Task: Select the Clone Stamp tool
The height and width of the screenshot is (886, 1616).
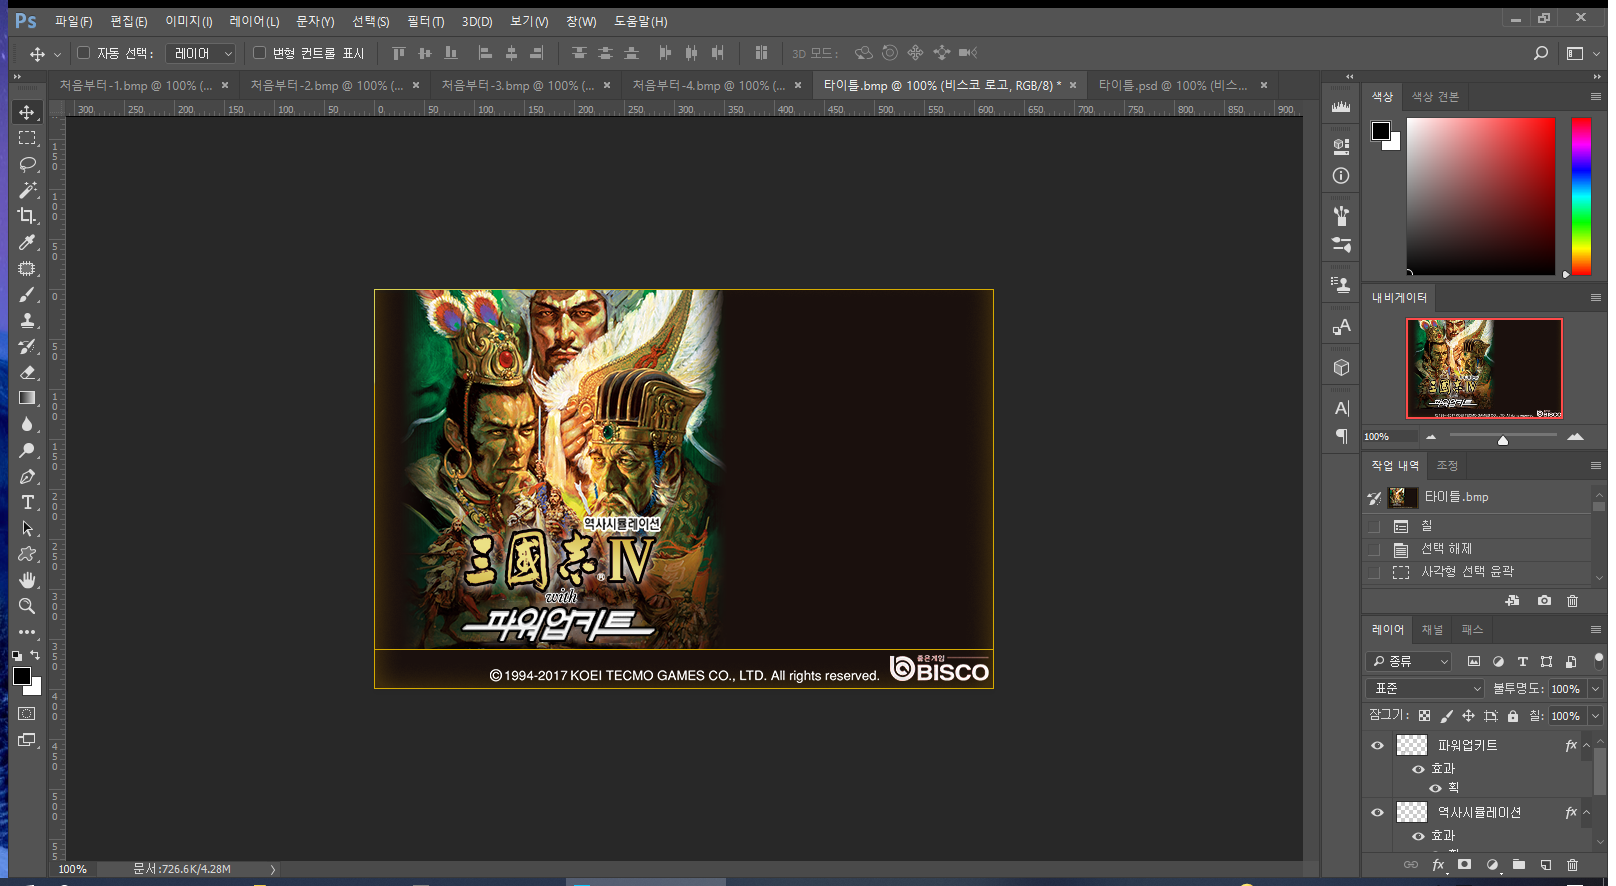Action: click(x=27, y=320)
